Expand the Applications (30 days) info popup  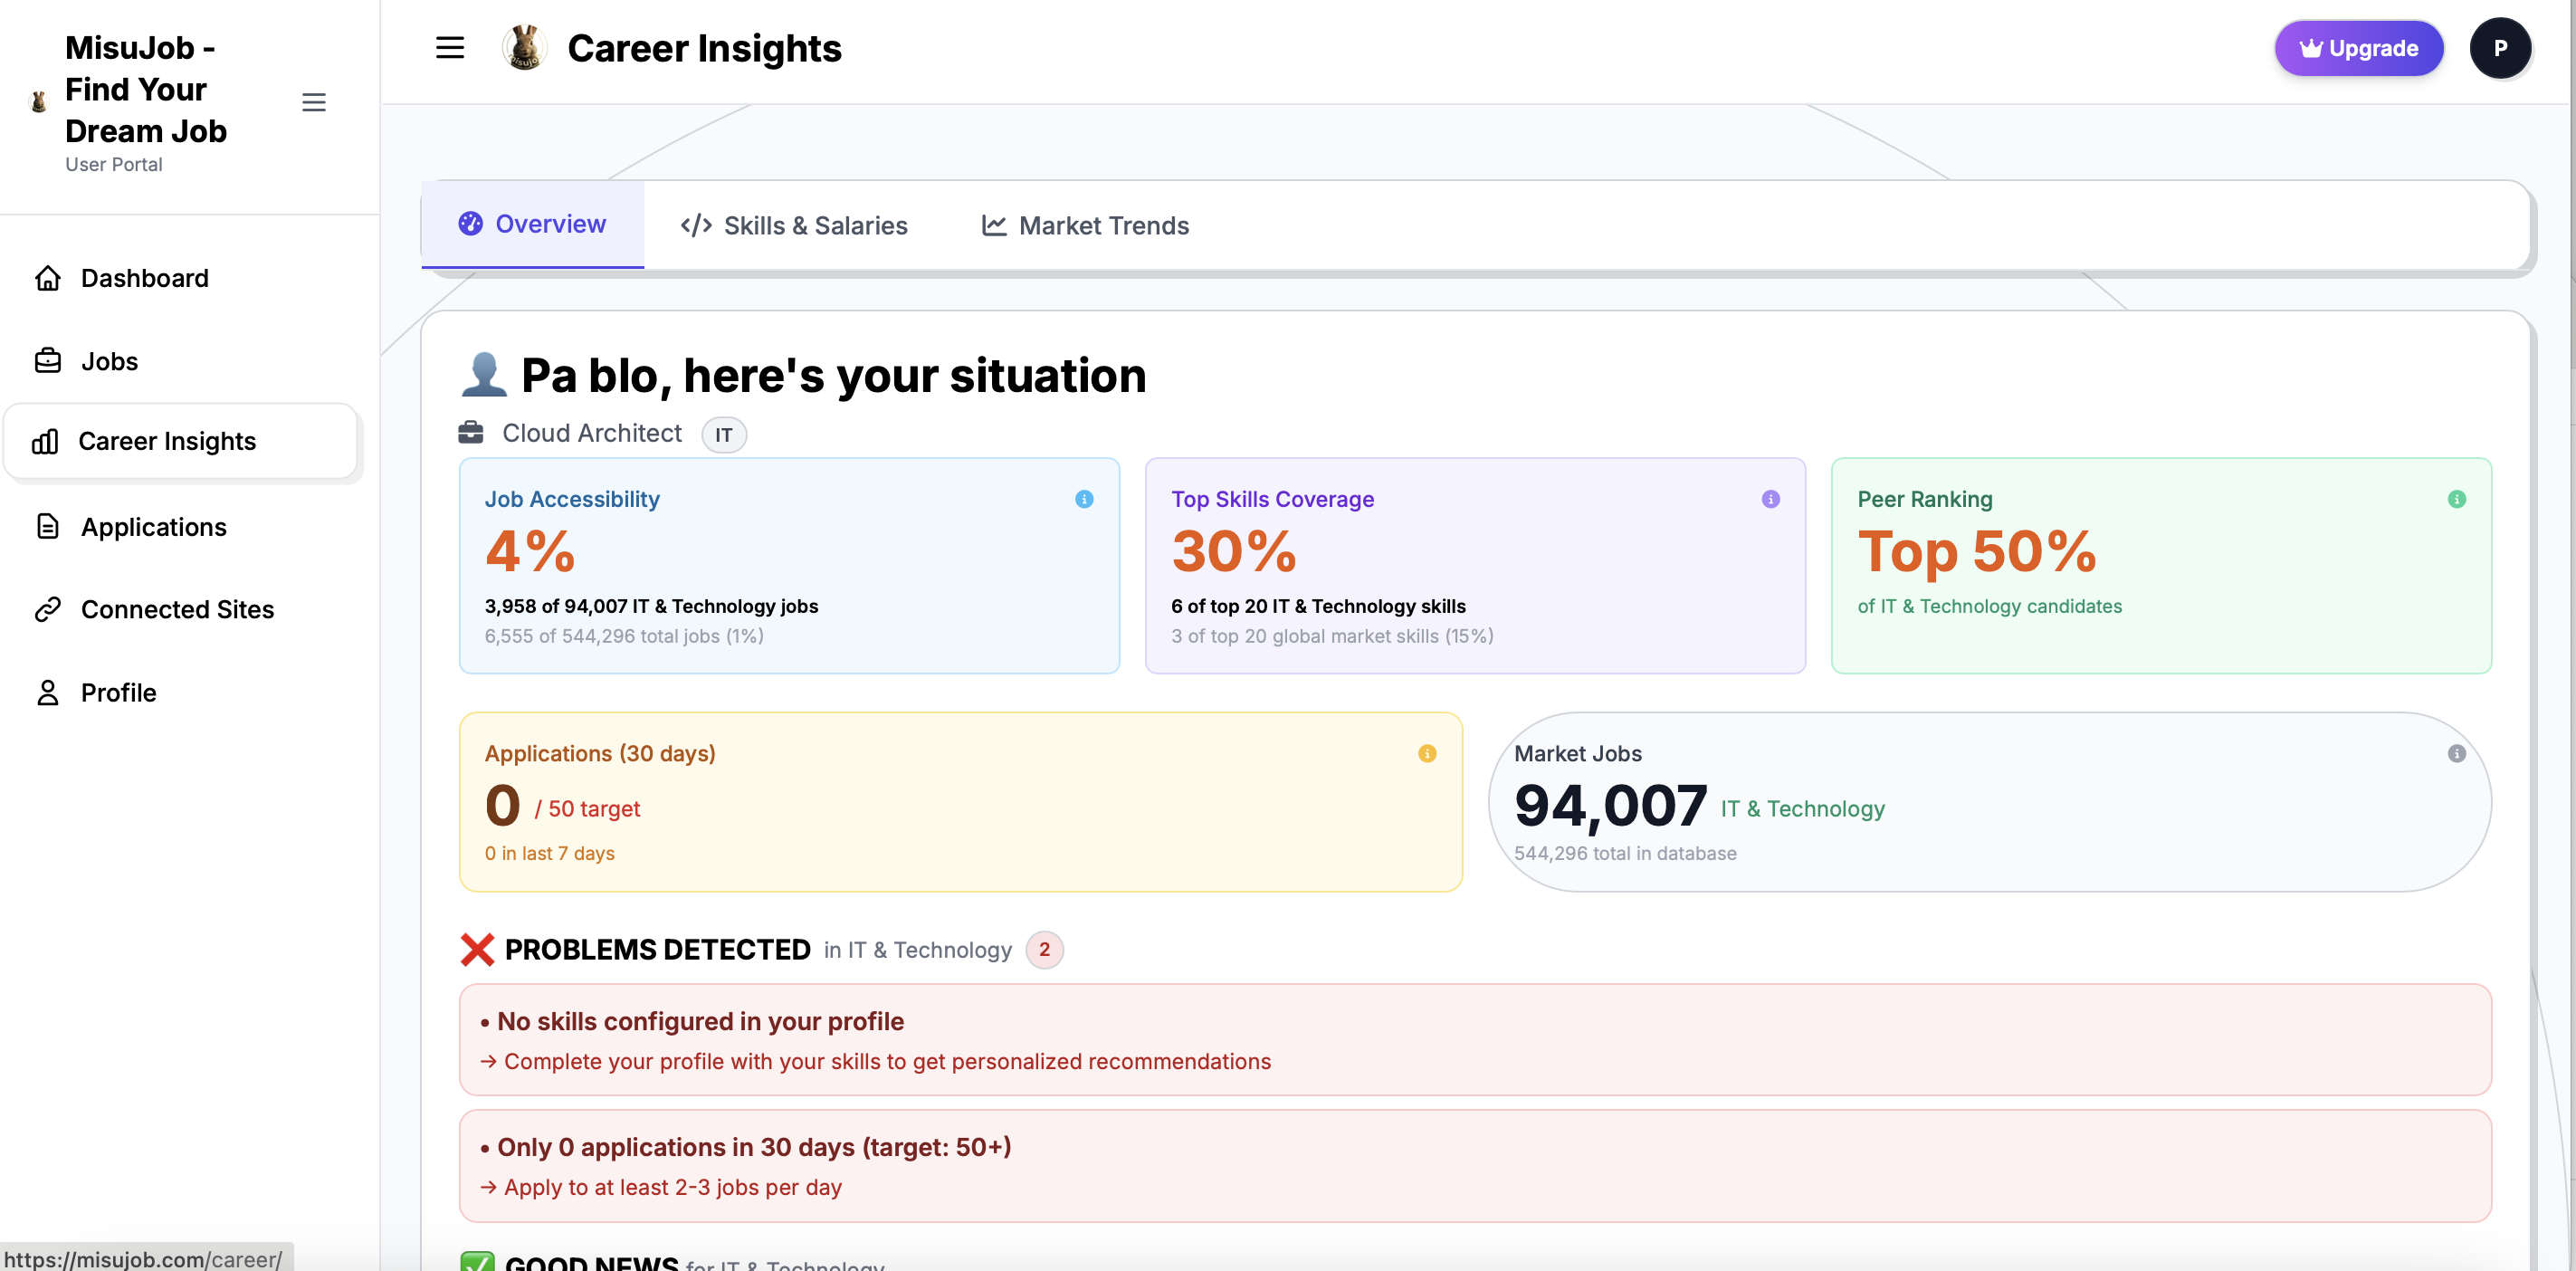tap(1427, 754)
